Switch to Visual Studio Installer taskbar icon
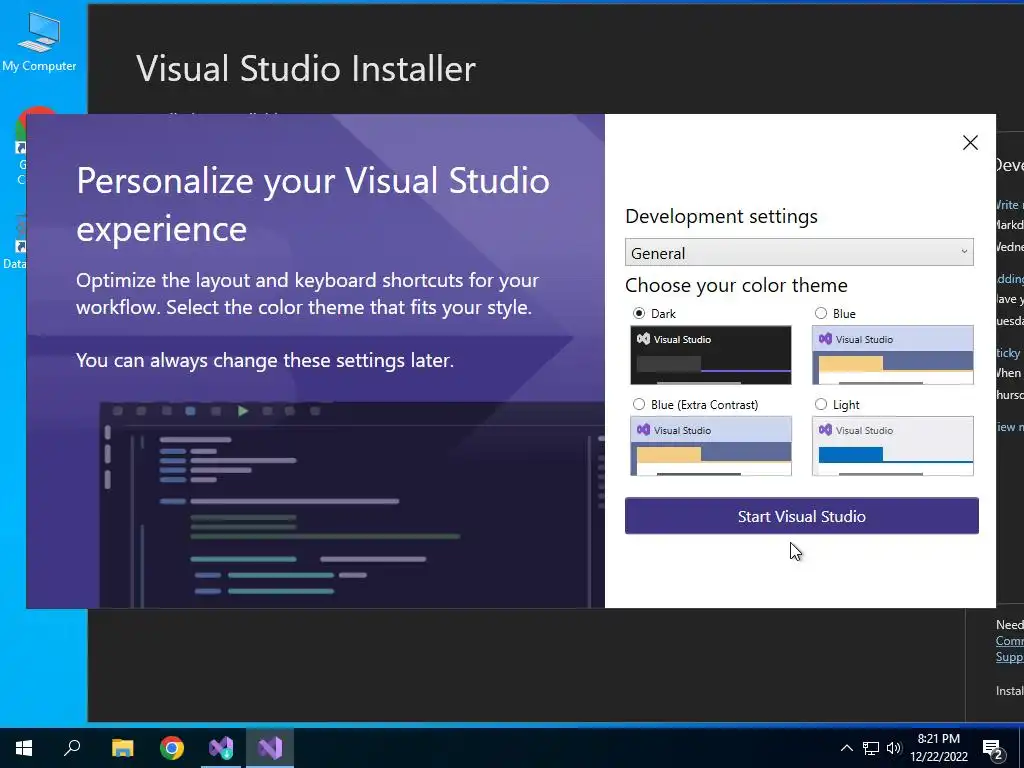The height and width of the screenshot is (768, 1024). coord(221,748)
